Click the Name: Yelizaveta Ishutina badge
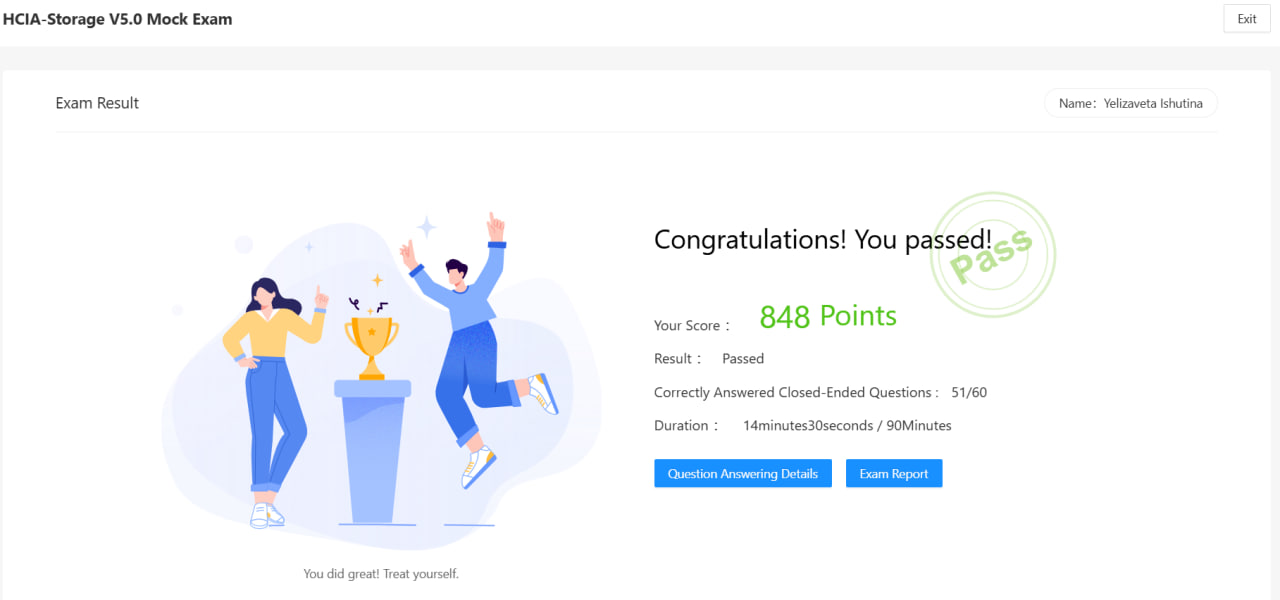Viewport: 1280px width, 600px height. [x=1130, y=103]
